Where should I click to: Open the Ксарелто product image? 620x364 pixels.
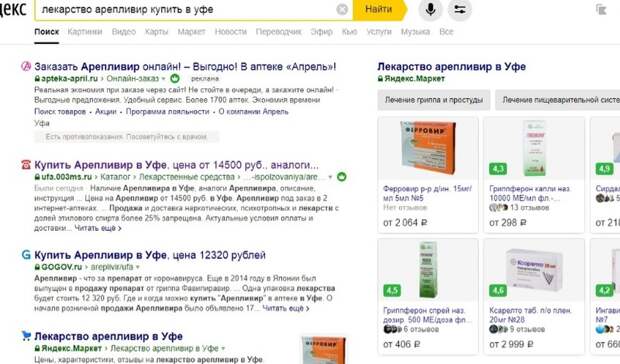coord(534,270)
